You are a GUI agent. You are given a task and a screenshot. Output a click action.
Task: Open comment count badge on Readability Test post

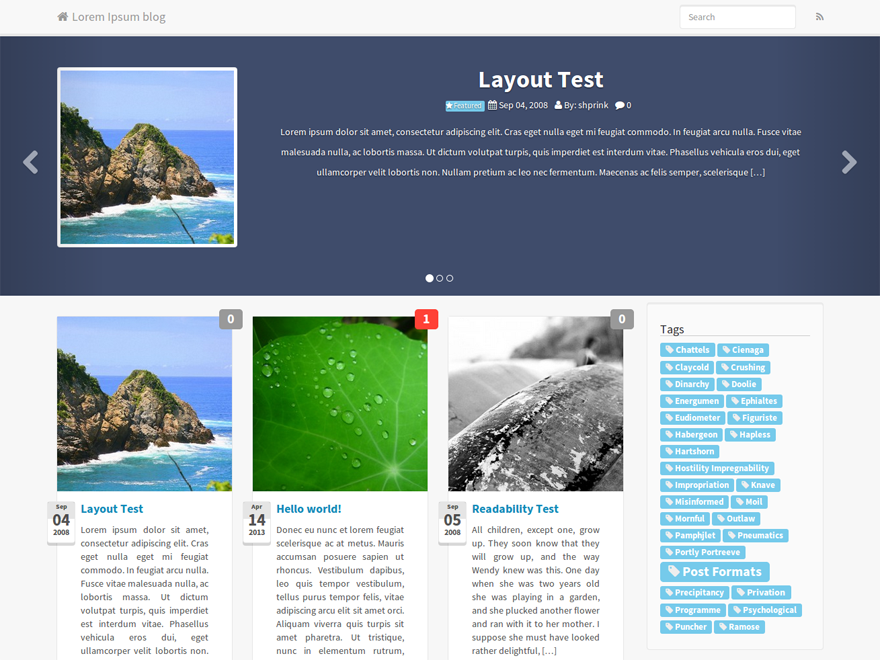point(622,319)
